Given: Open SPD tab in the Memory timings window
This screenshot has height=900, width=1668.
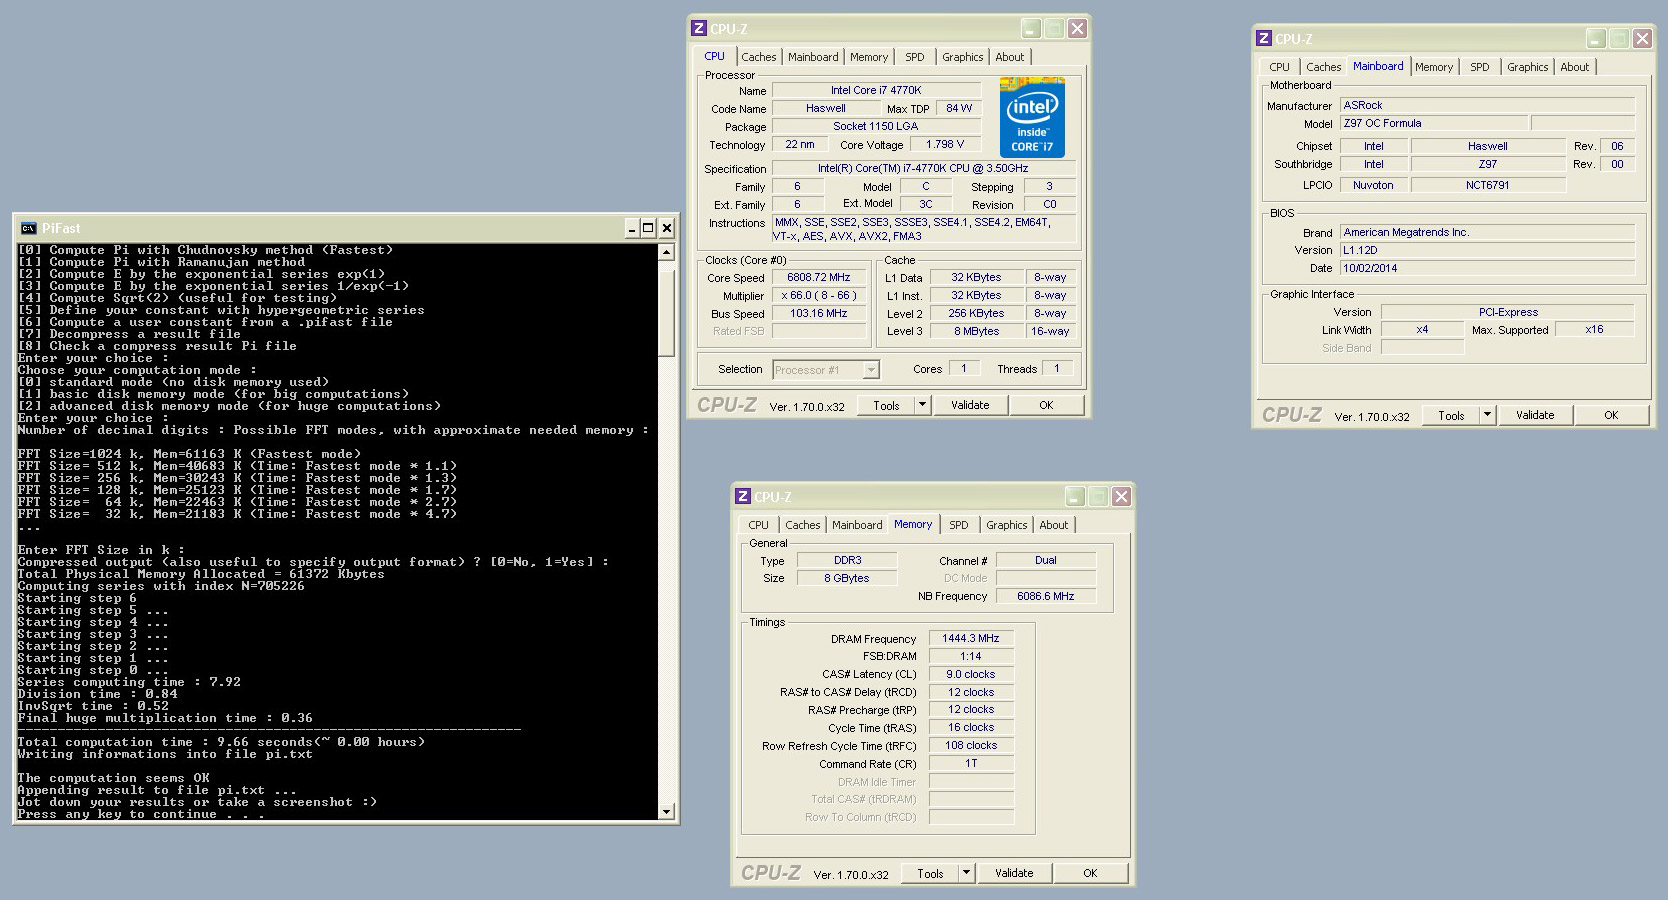Looking at the screenshot, I should click(958, 525).
